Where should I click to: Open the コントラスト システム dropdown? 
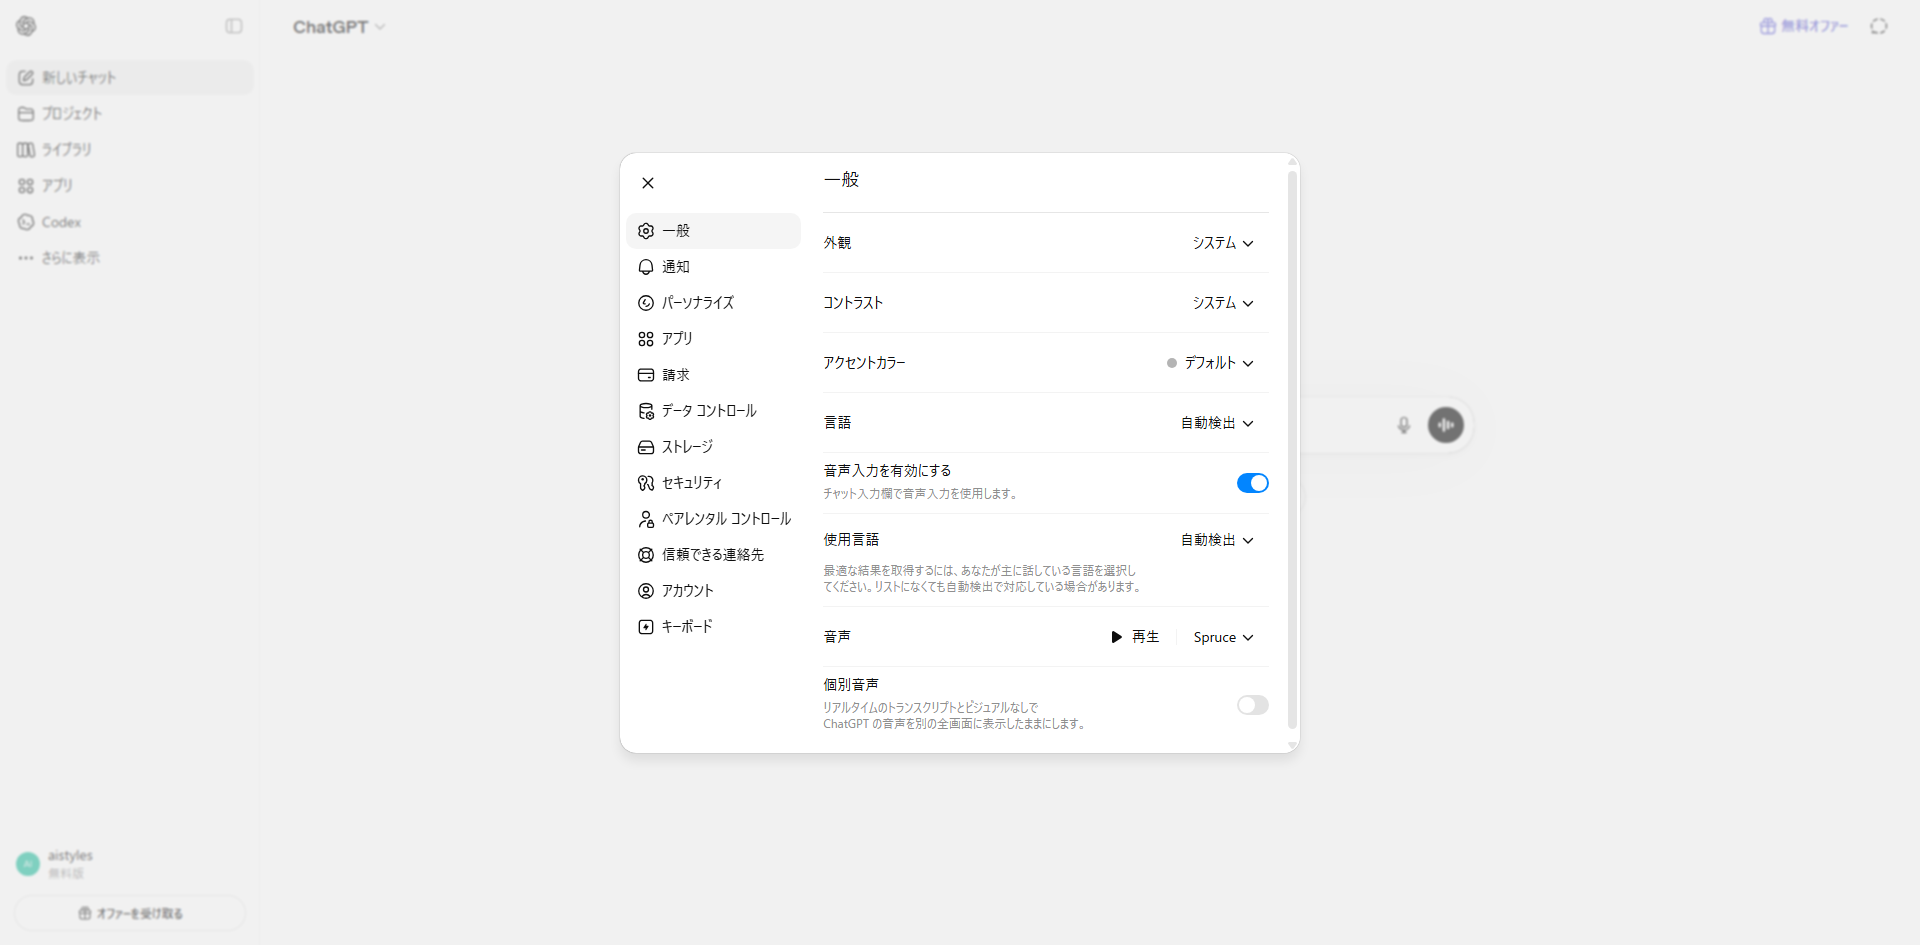pyautogui.click(x=1223, y=303)
